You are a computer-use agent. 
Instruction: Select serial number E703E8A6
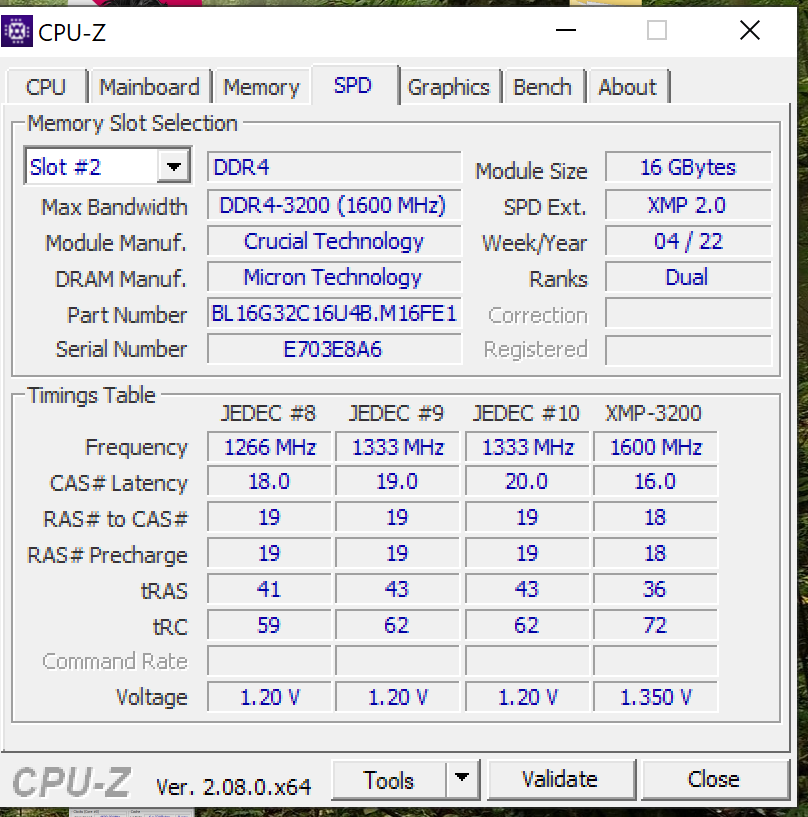(334, 349)
